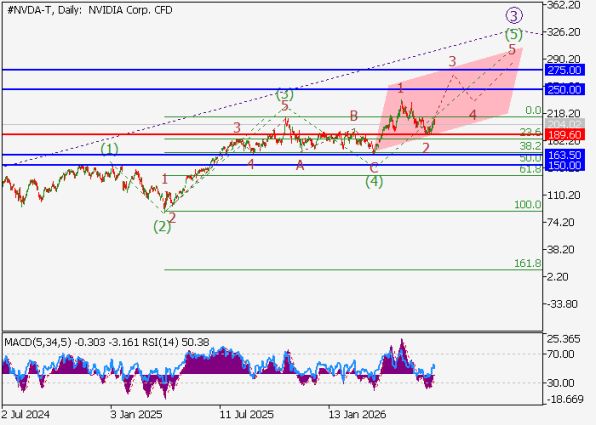The image size is (596, 425).
Task: Click the green (1) wave label
Action: pos(109,149)
